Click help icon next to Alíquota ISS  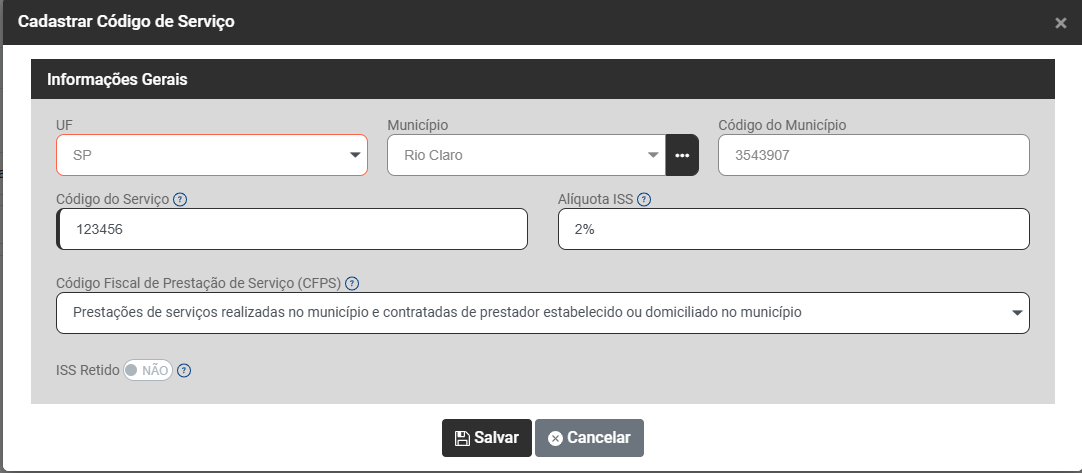(644, 199)
